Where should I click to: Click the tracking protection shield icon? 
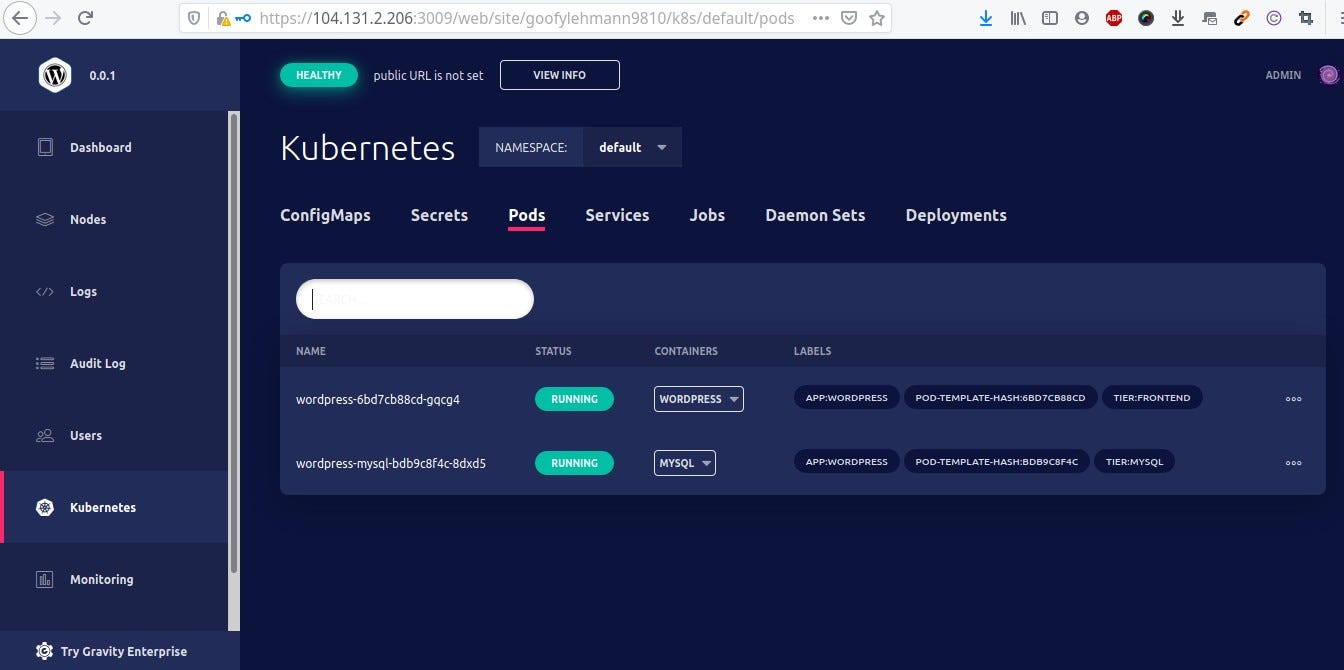[195, 18]
